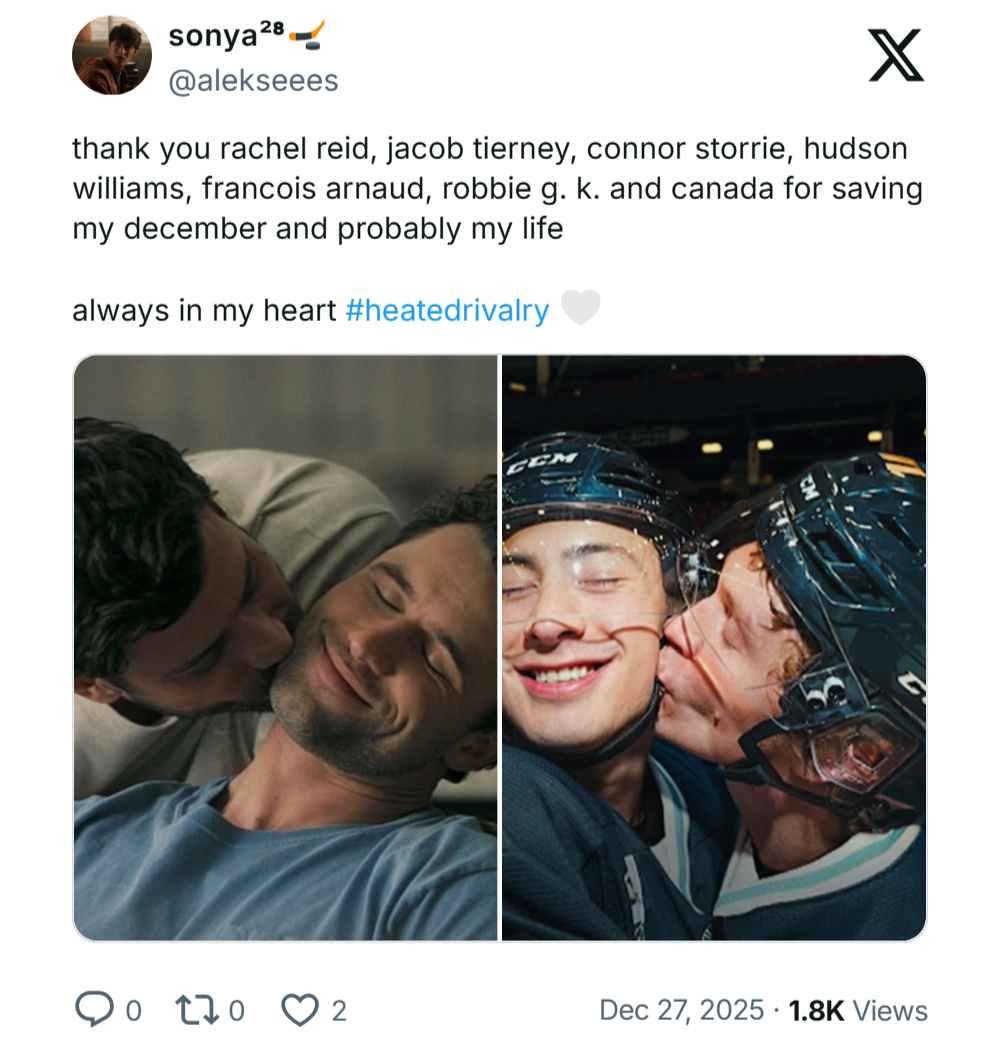Click the like count of 2
This screenshot has width=1000, height=1060.
[339, 1011]
